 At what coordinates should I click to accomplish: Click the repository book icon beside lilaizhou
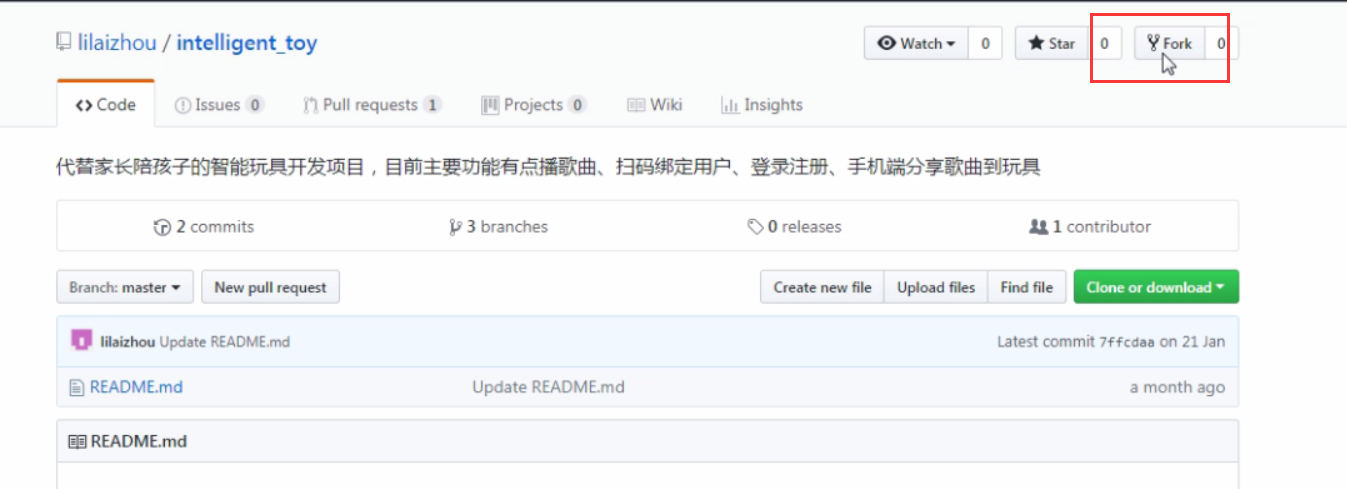pos(64,43)
